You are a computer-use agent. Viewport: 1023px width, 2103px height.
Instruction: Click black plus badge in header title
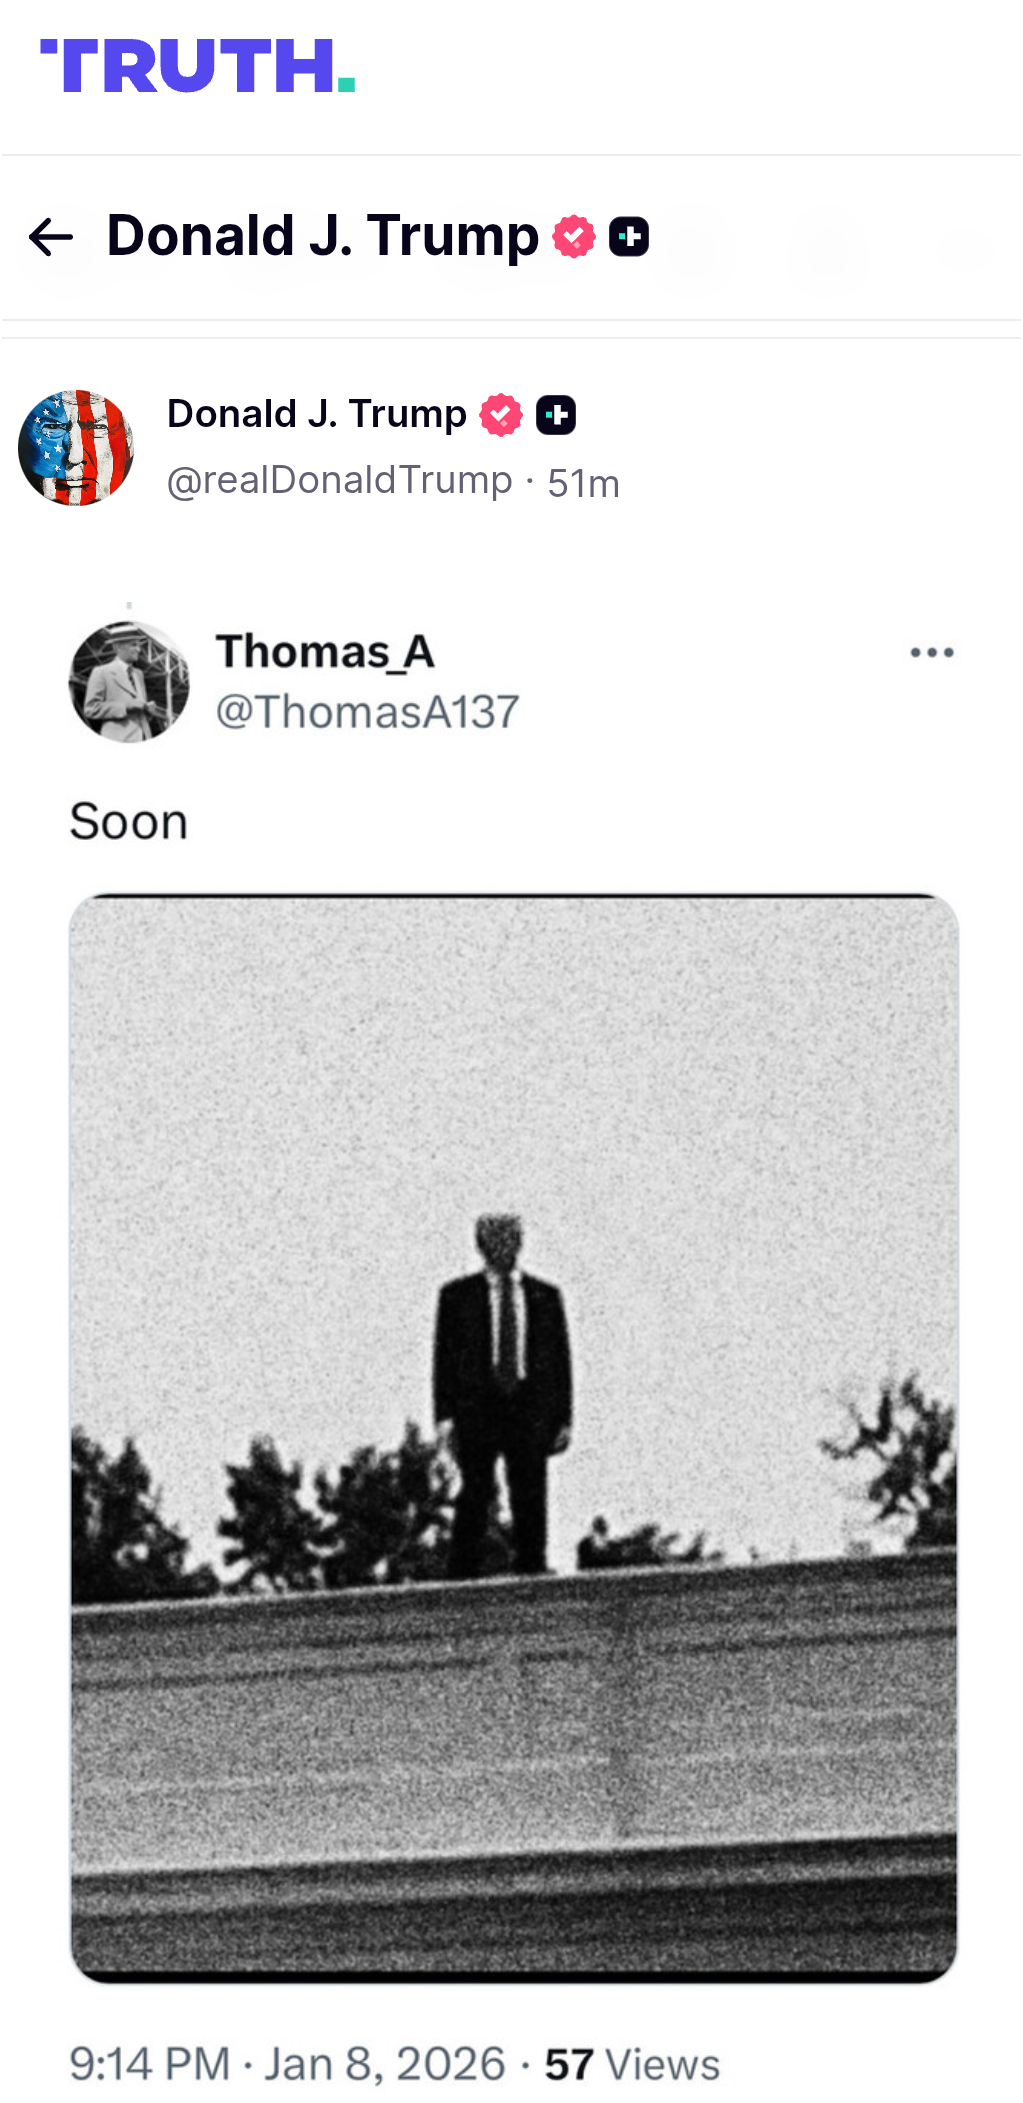point(629,237)
